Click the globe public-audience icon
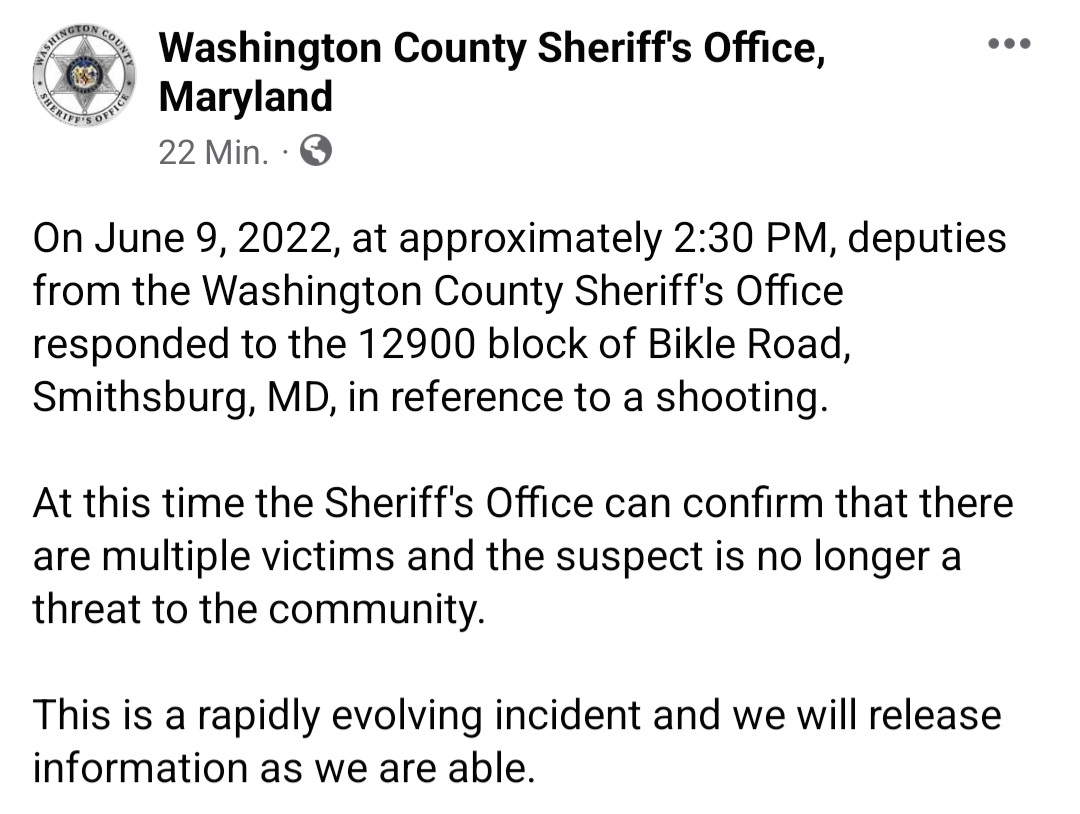Viewport: 1080px width, 814px height. tap(316, 150)
